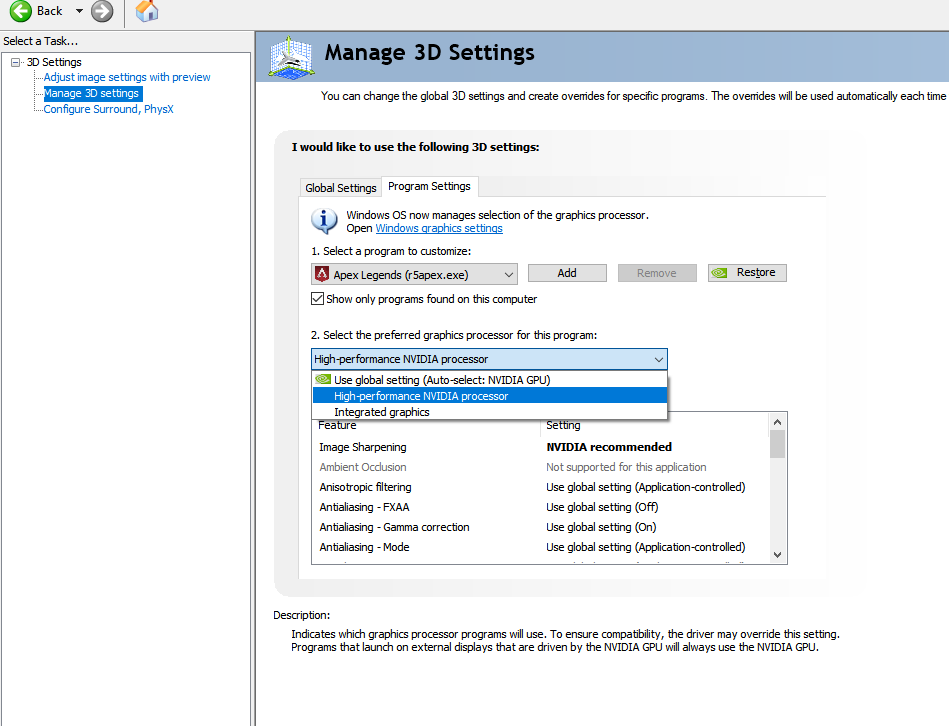
Task: Click the Home icon in toolbar
Action: (x=147, y=11)
